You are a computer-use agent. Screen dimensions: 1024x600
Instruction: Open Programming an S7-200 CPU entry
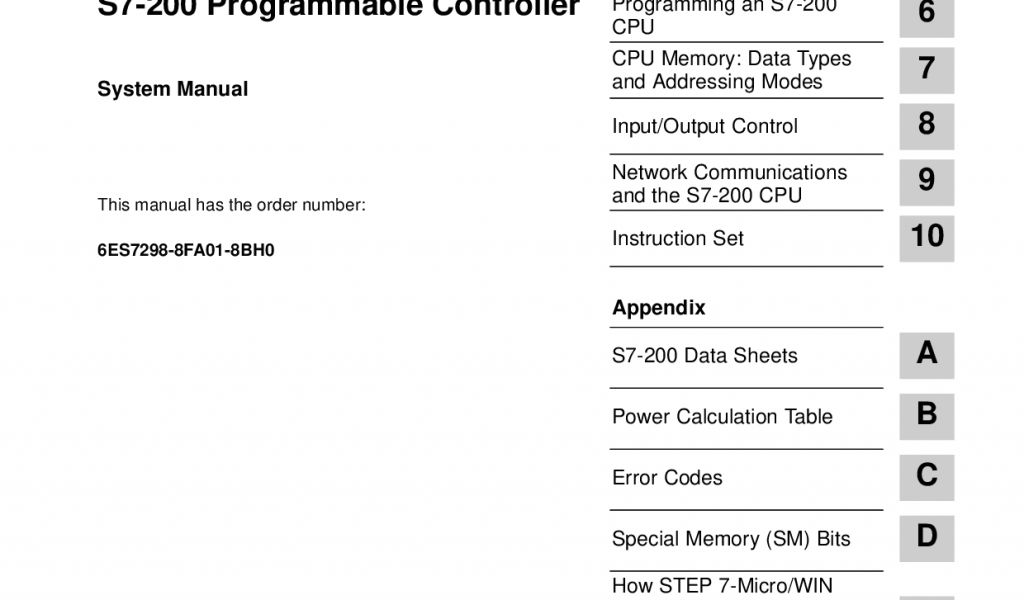pos(724,16)
